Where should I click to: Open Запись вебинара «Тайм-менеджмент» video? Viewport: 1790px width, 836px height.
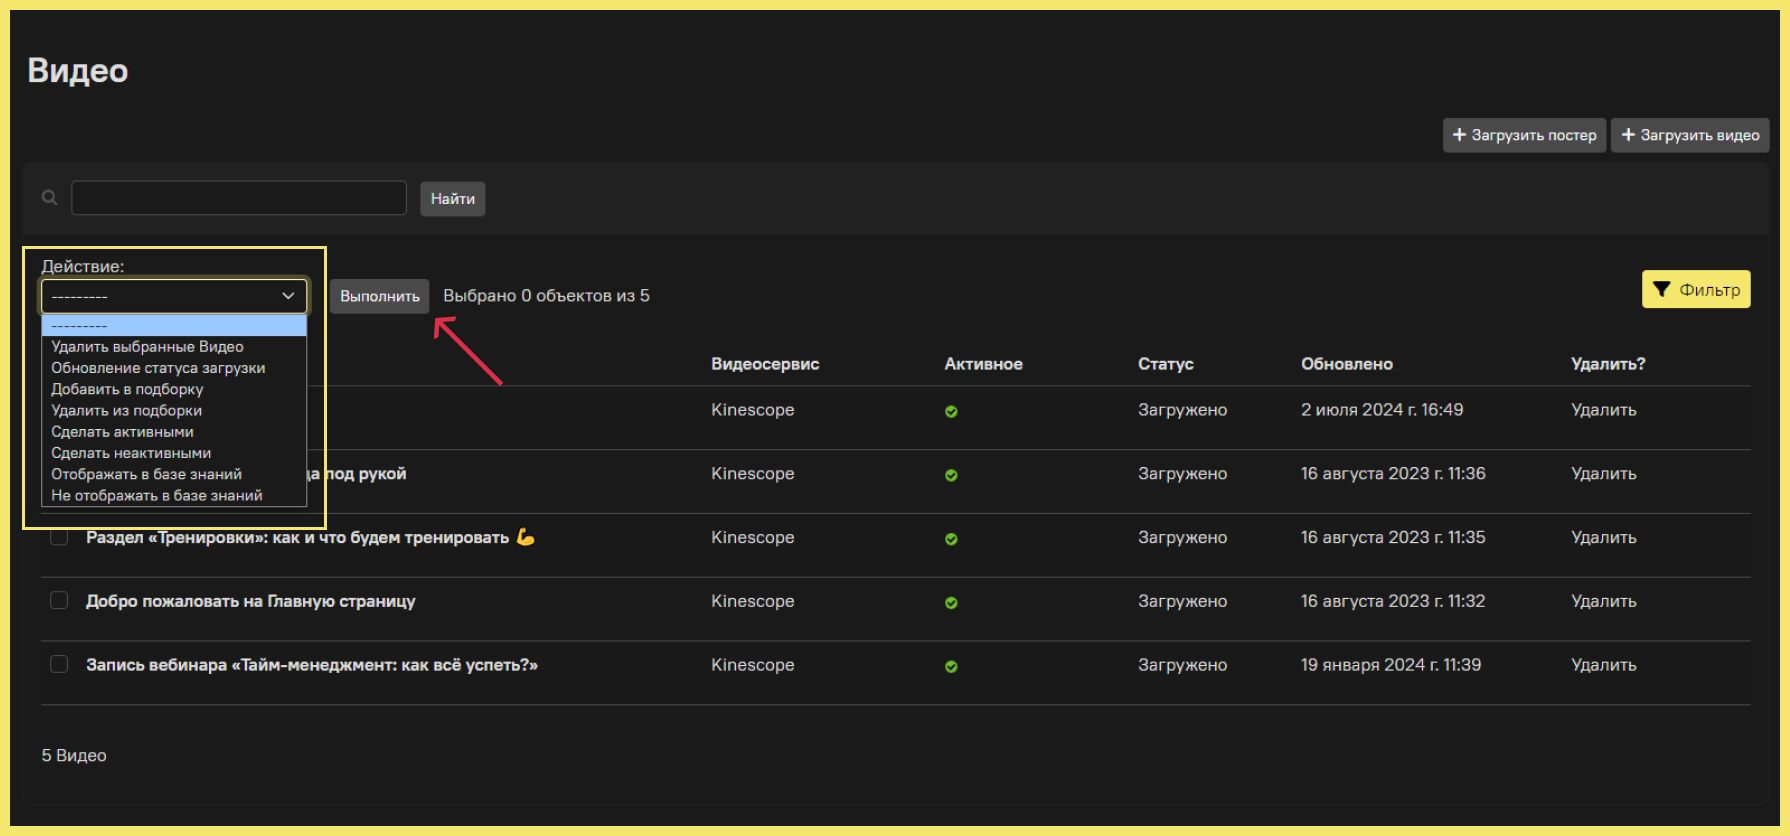coord(312,665)
